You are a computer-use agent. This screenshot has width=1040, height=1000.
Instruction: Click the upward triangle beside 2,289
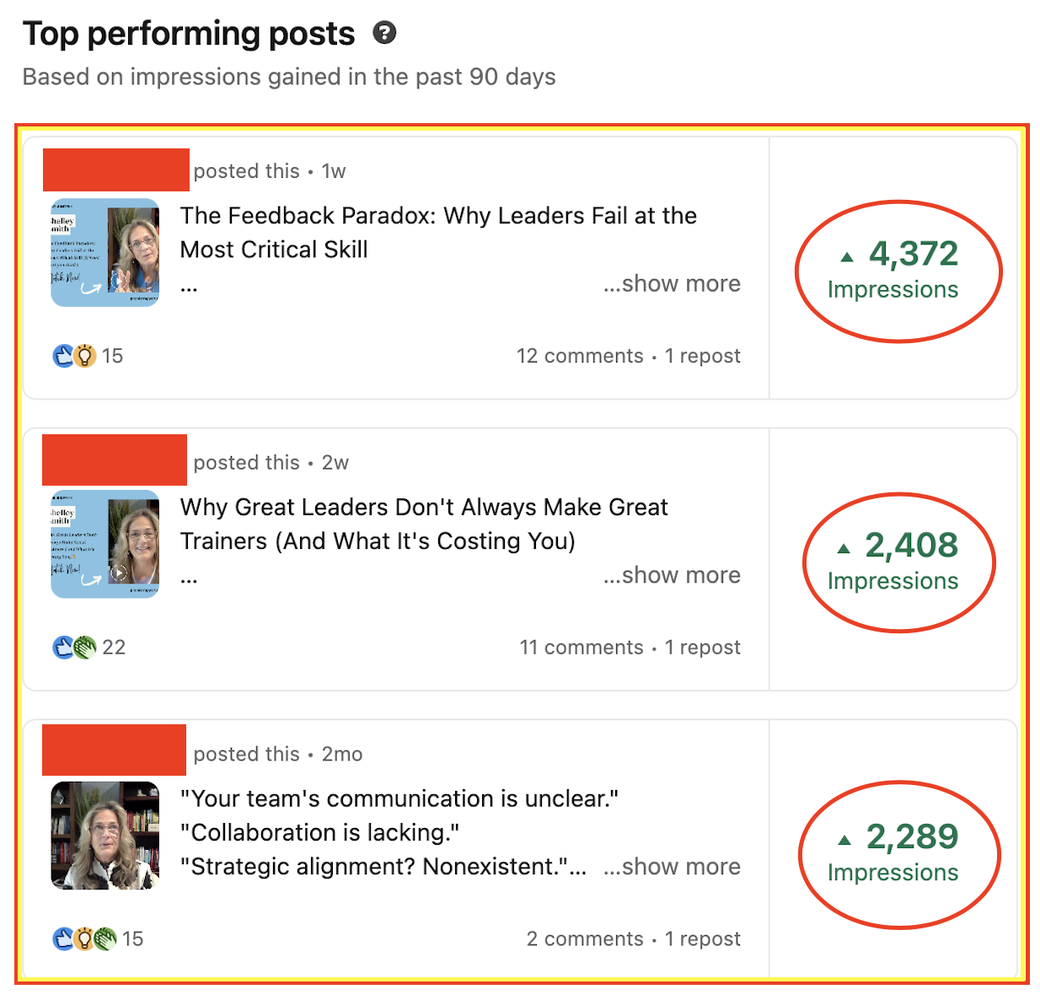coord(844,840)
